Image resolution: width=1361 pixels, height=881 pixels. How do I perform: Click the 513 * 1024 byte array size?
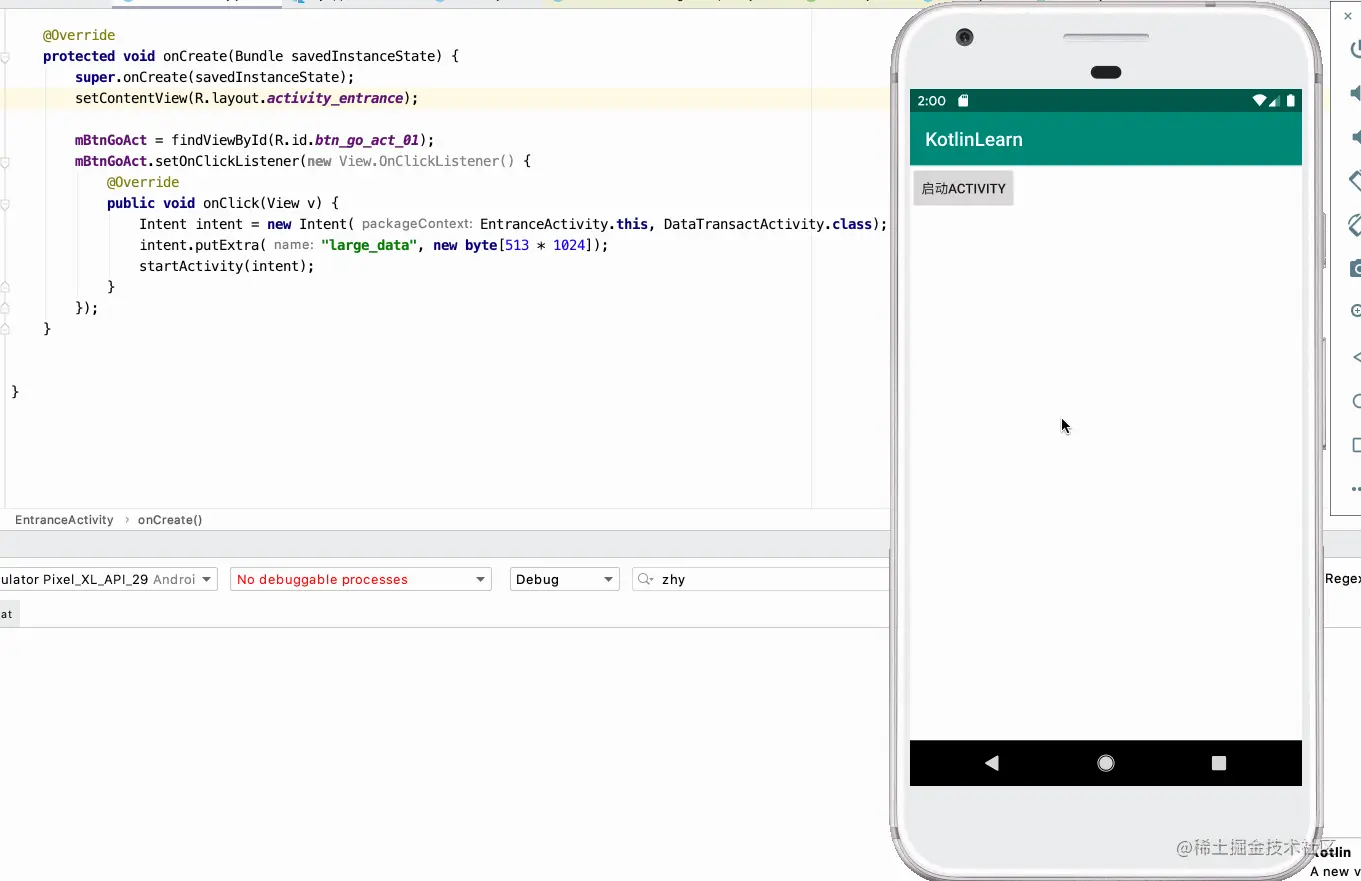coord(545,245)
